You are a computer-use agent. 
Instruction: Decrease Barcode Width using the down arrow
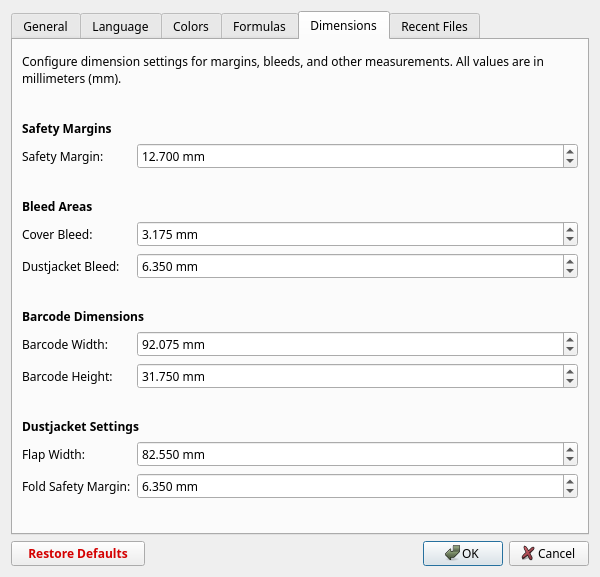(x=569, y=349)
